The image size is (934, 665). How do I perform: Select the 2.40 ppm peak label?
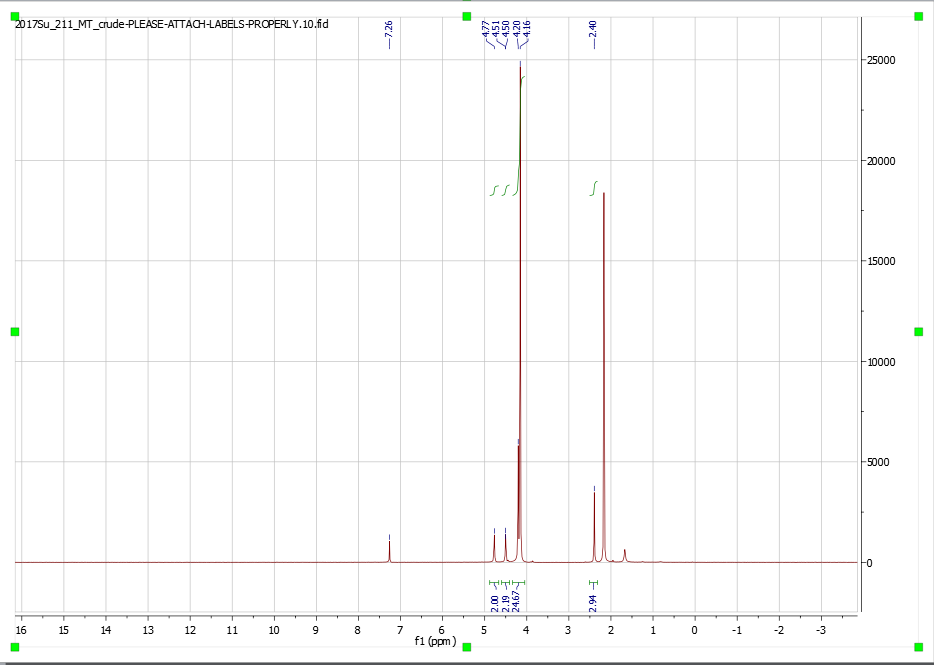[592, 28]
